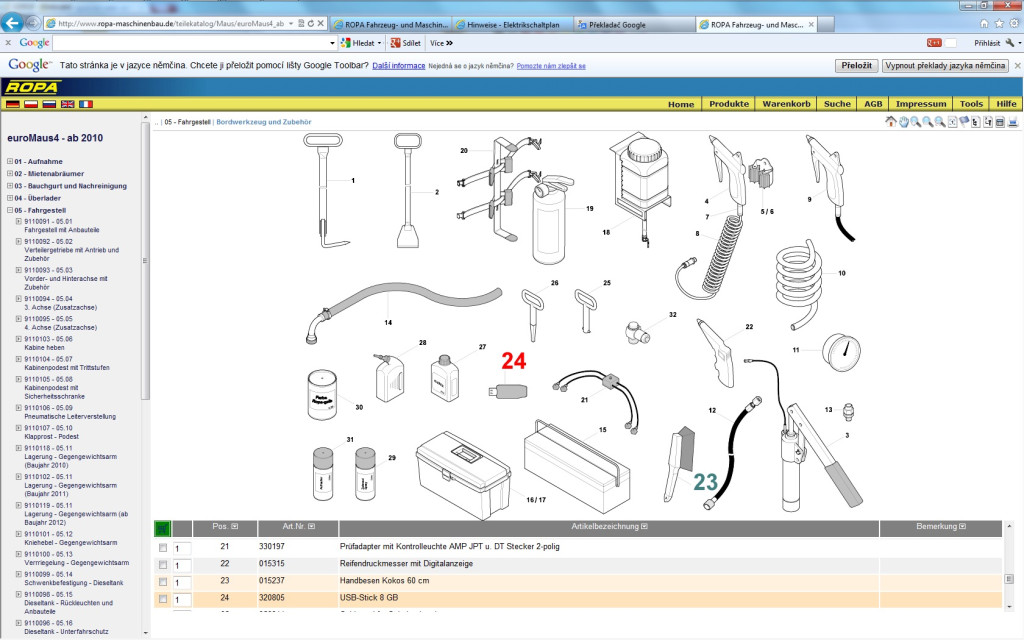
Task: Click the catalog viewer Home icon
Action: (891, 122)
